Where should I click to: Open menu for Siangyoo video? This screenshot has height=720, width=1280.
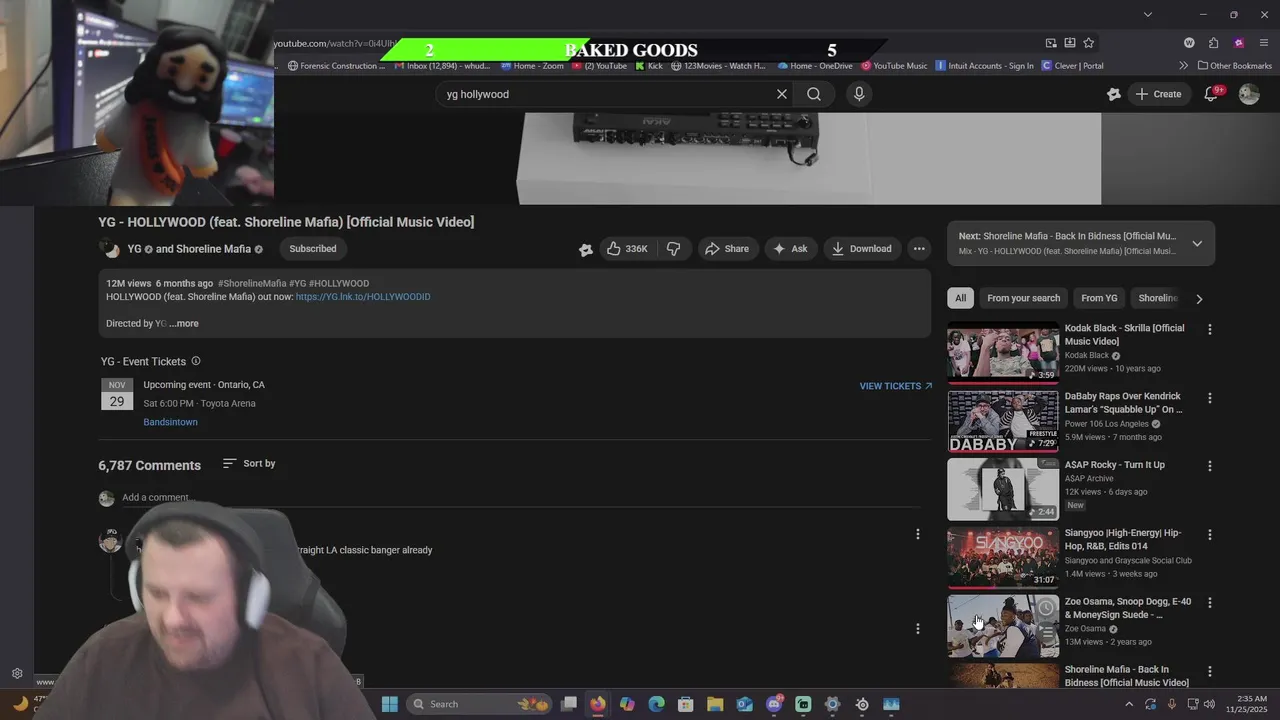pyautogui.click(x=1210, y=535)
